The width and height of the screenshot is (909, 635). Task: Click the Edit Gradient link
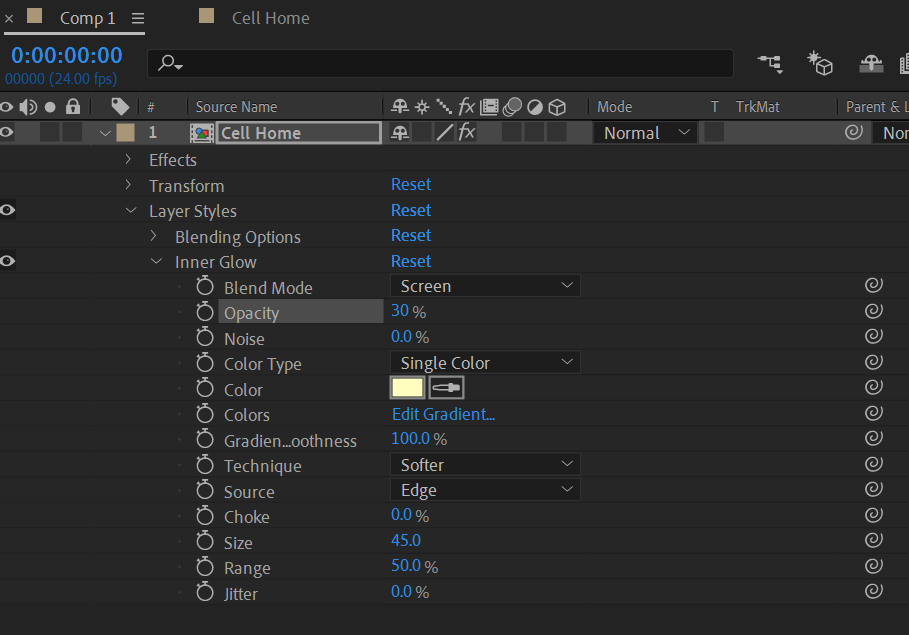point(443,414)
